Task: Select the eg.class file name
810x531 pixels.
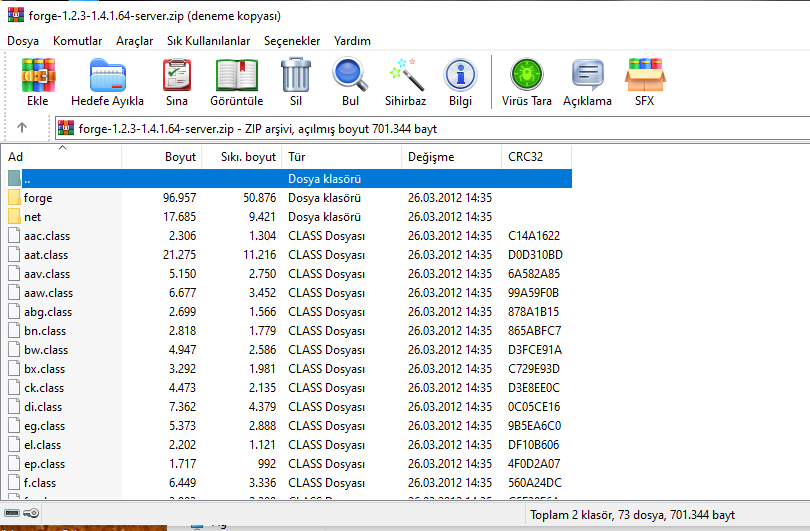Action: [44, 426]
